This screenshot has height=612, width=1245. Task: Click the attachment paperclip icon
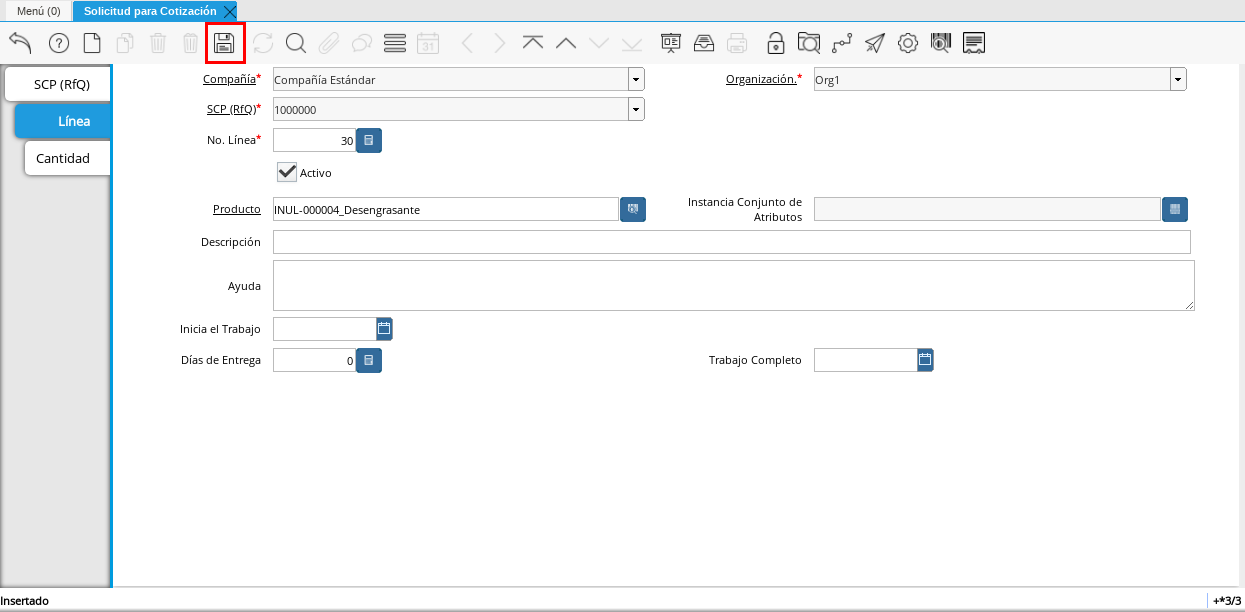point(329,43)
